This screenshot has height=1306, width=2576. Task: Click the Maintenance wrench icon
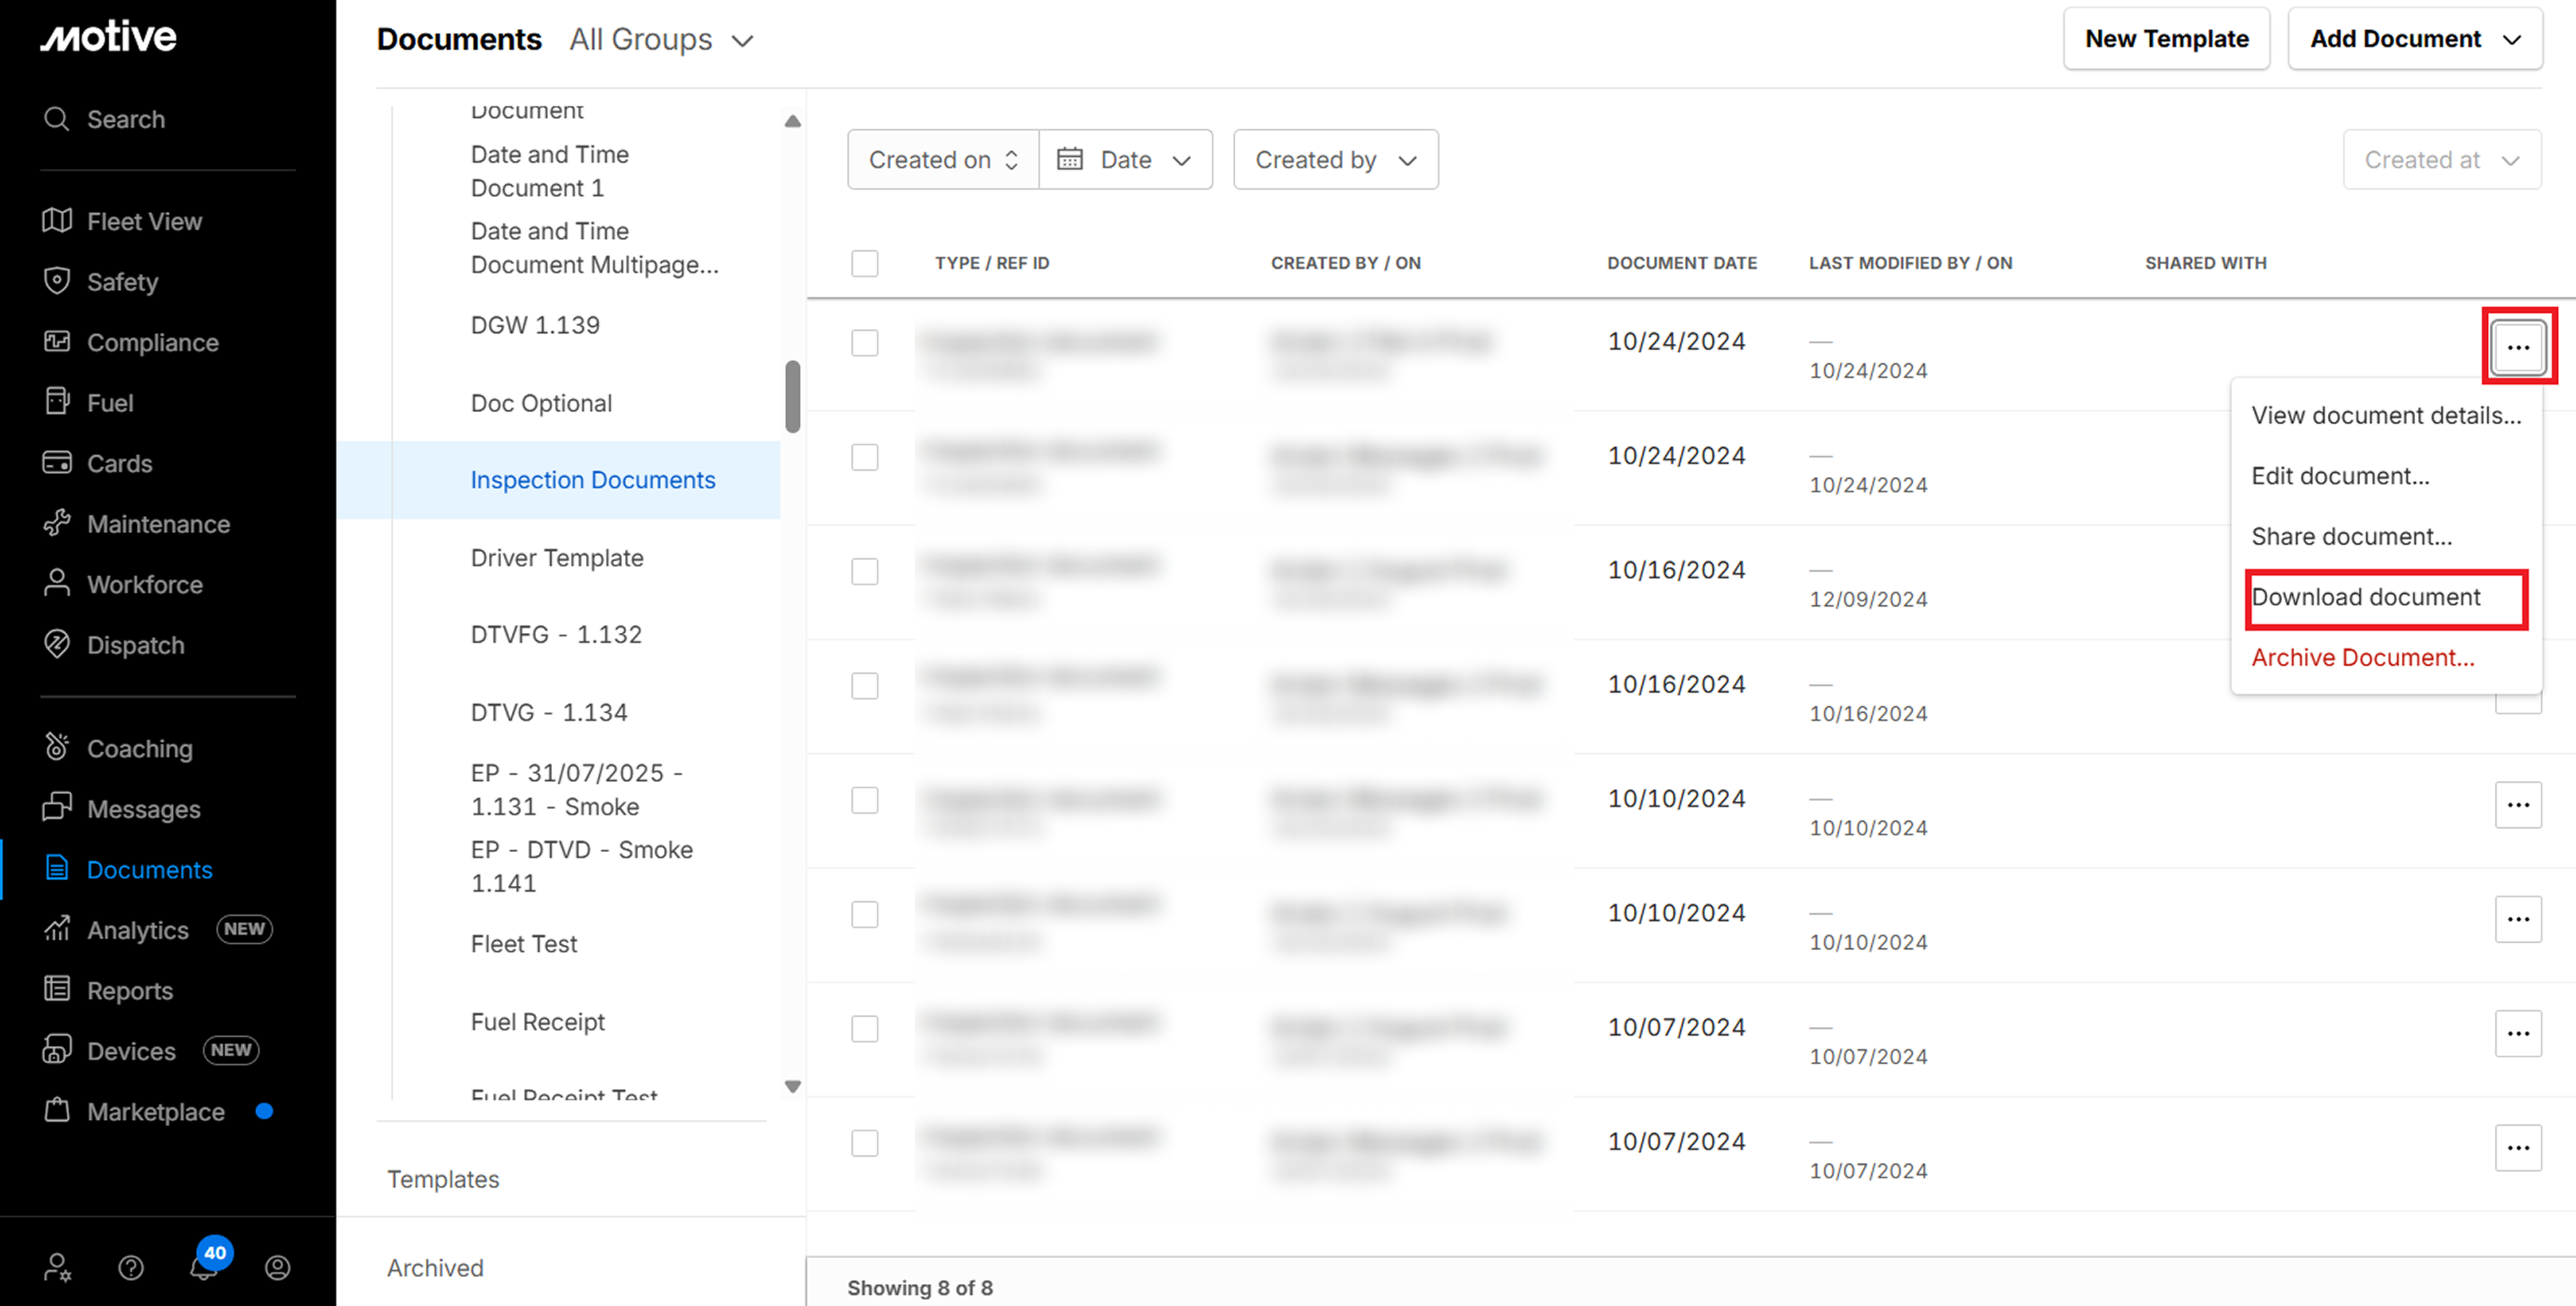click(x=57, y=523)
